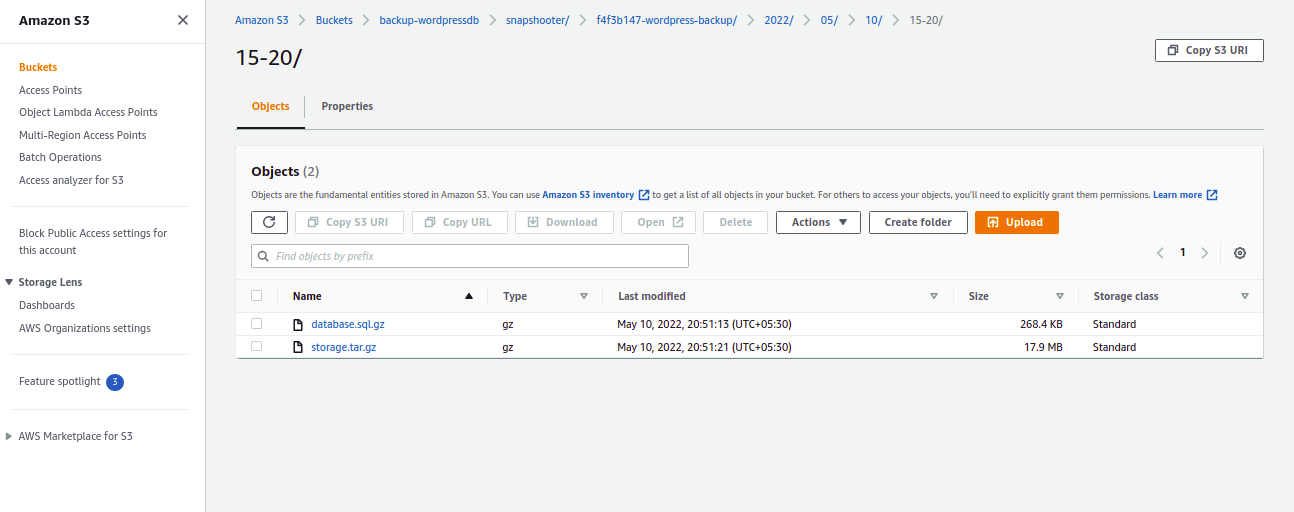Close the Amazon S3 sidebar panel

click(x=183, y=20)
